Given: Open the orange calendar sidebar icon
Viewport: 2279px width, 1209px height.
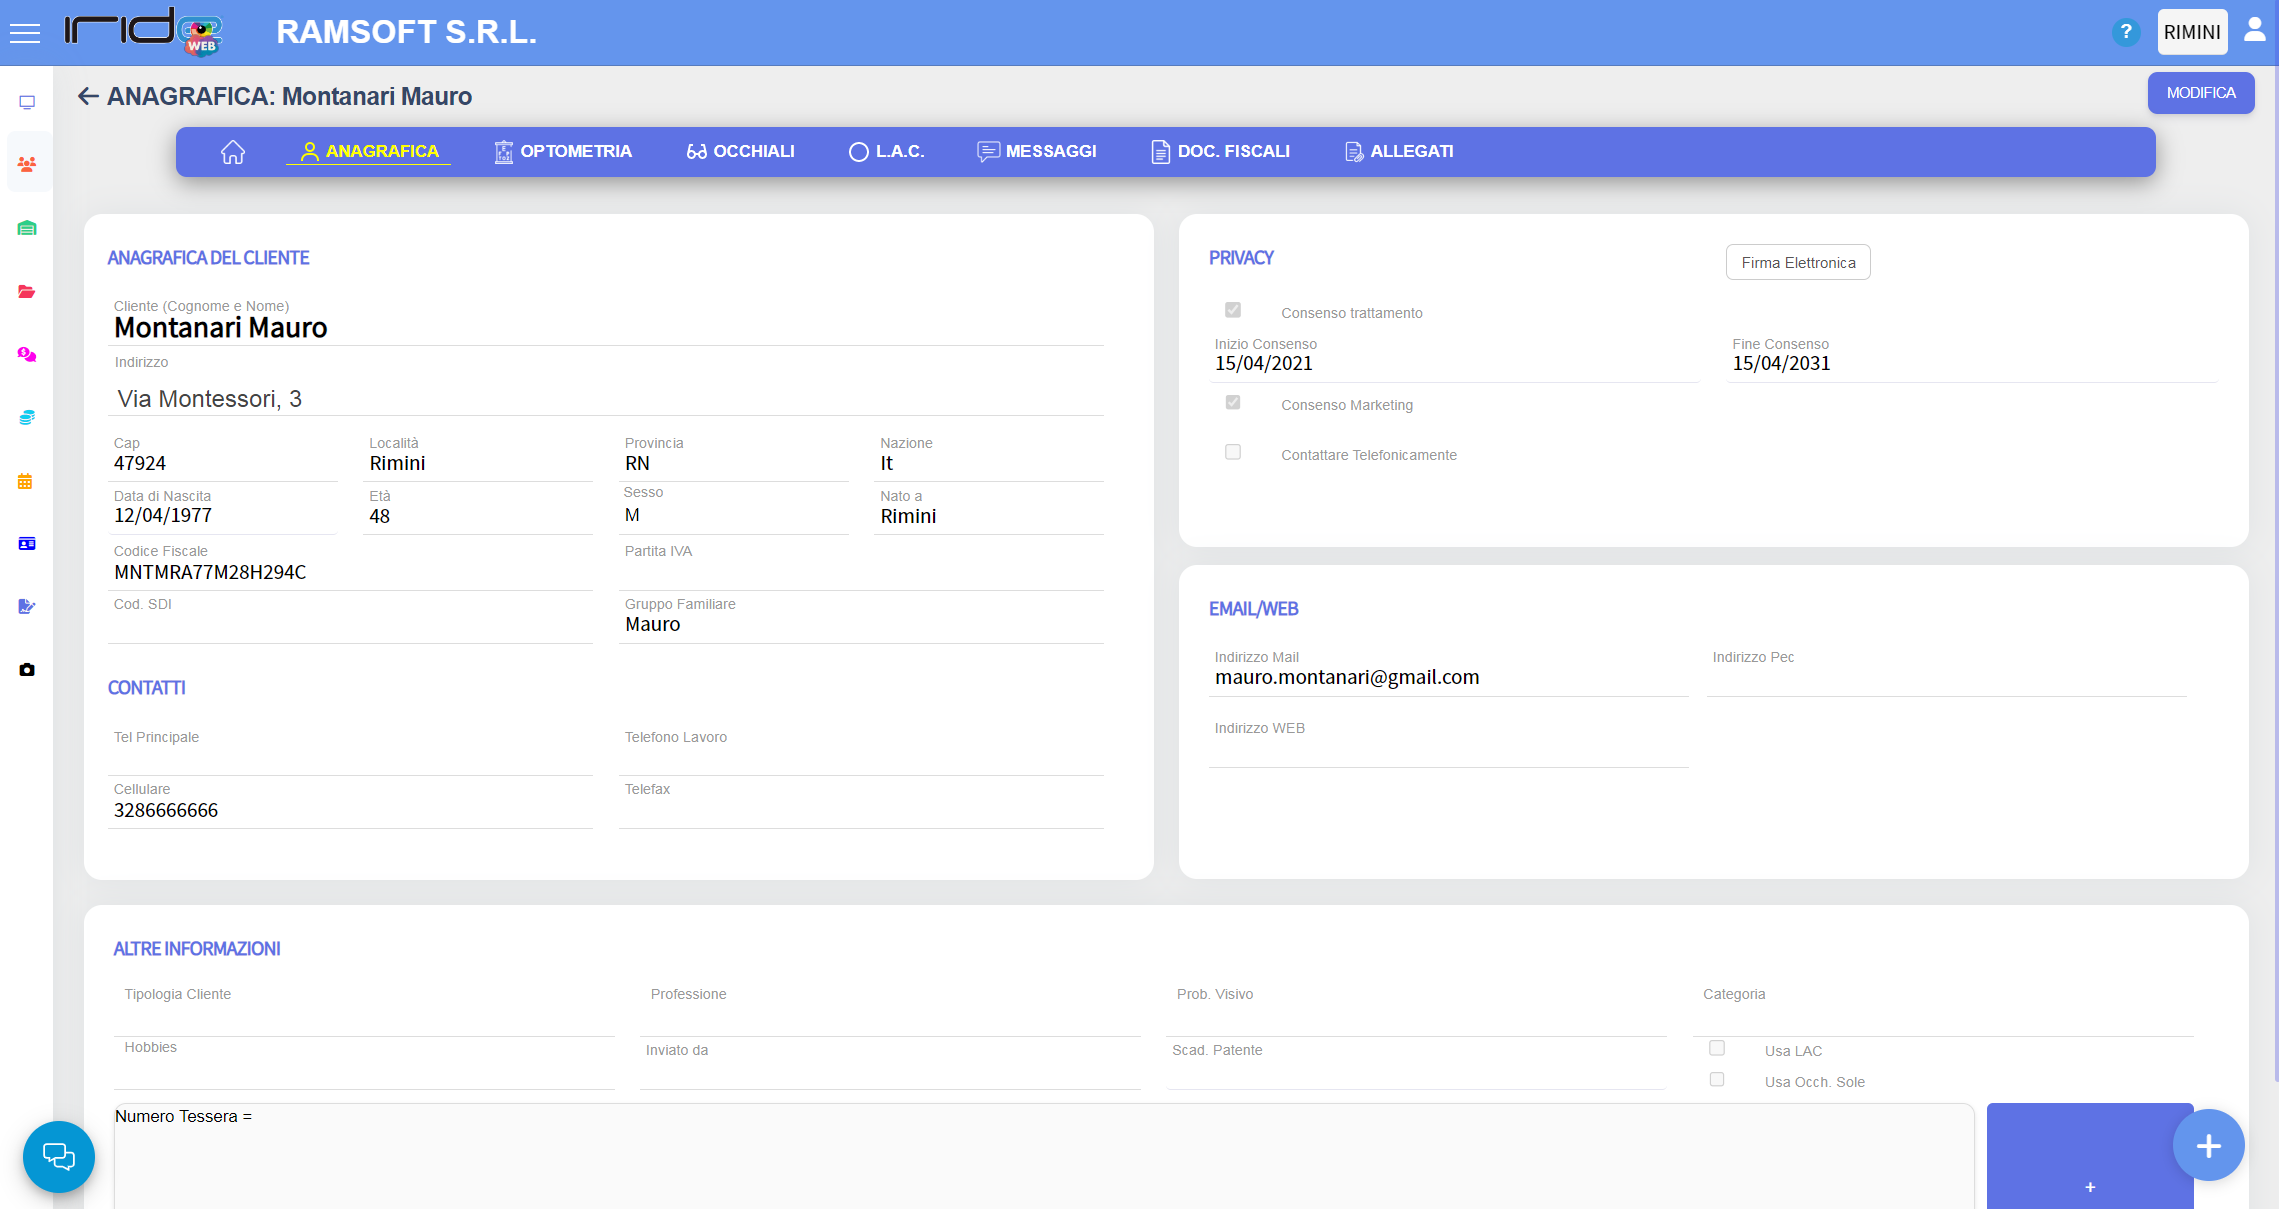Looking at the screenshot, I should pyautogui.click(x=26, y=482).
